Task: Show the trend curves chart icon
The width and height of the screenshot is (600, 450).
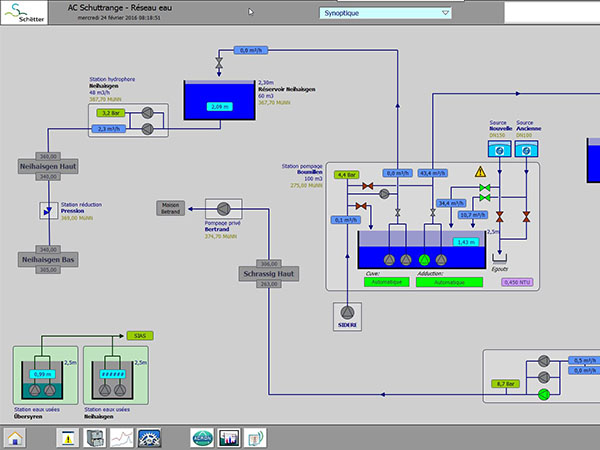Action: [121, 438]
